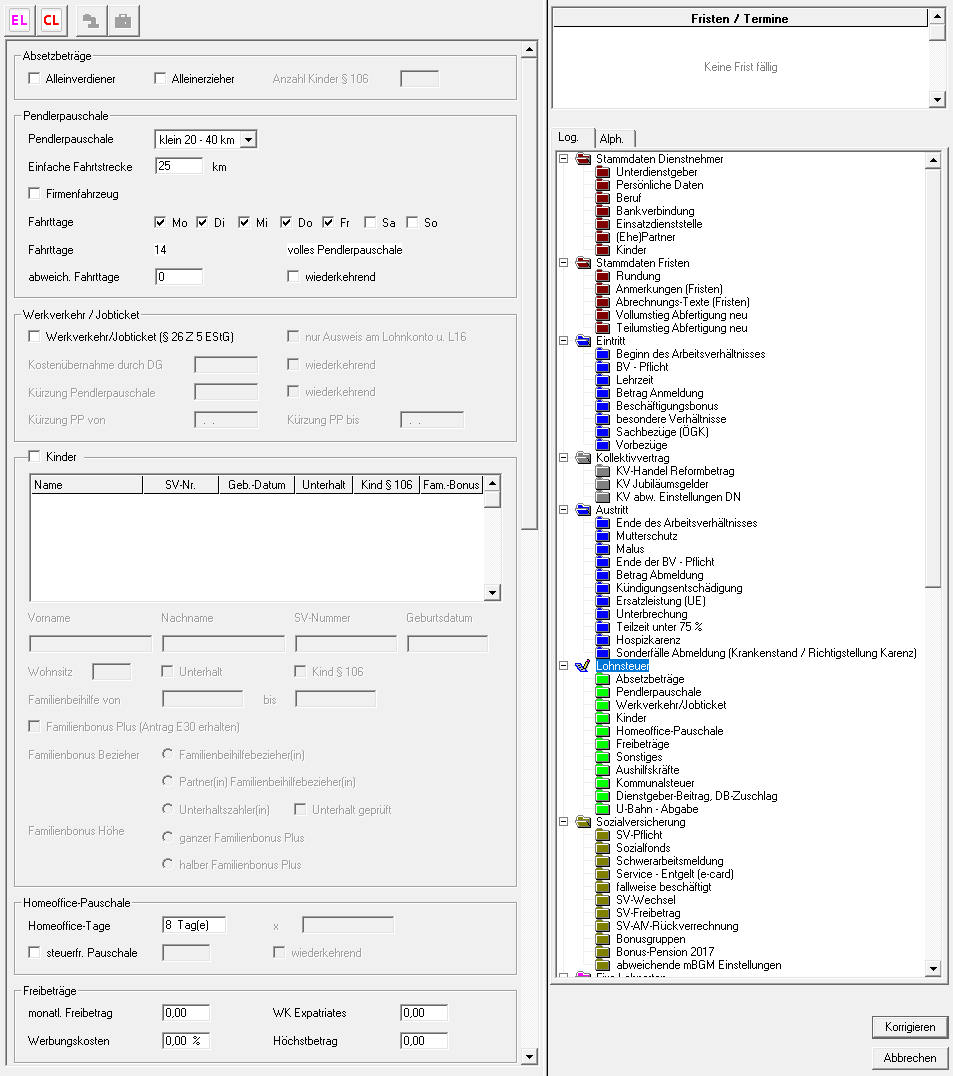This screenshot has width=953, height=1076.
Task: Click the blue Mutterschutz folder icon
Action: tap(603, 536)
